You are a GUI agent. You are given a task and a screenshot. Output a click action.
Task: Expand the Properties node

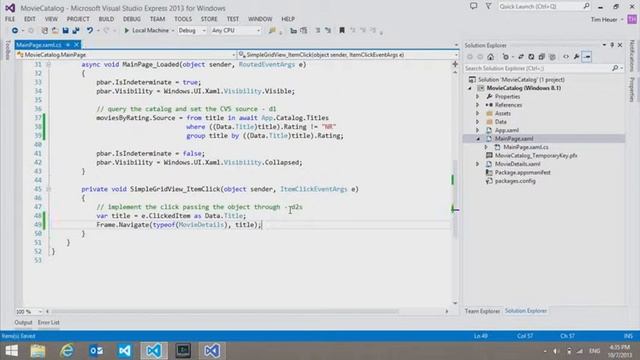(x=478, y=97)
